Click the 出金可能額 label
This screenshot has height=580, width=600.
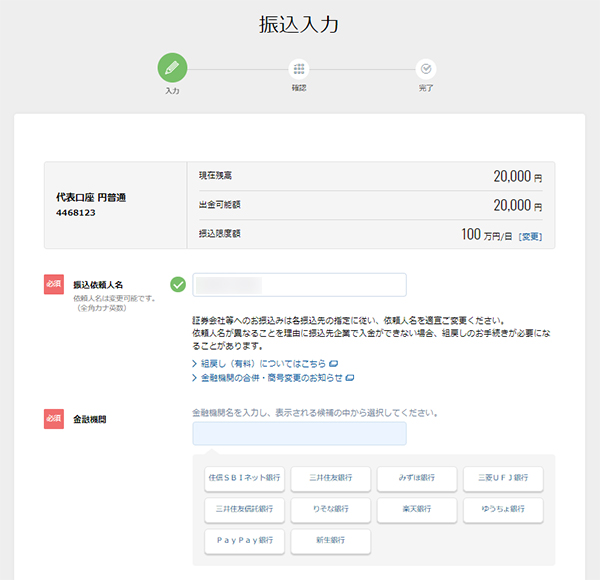(x=219, y=205)
